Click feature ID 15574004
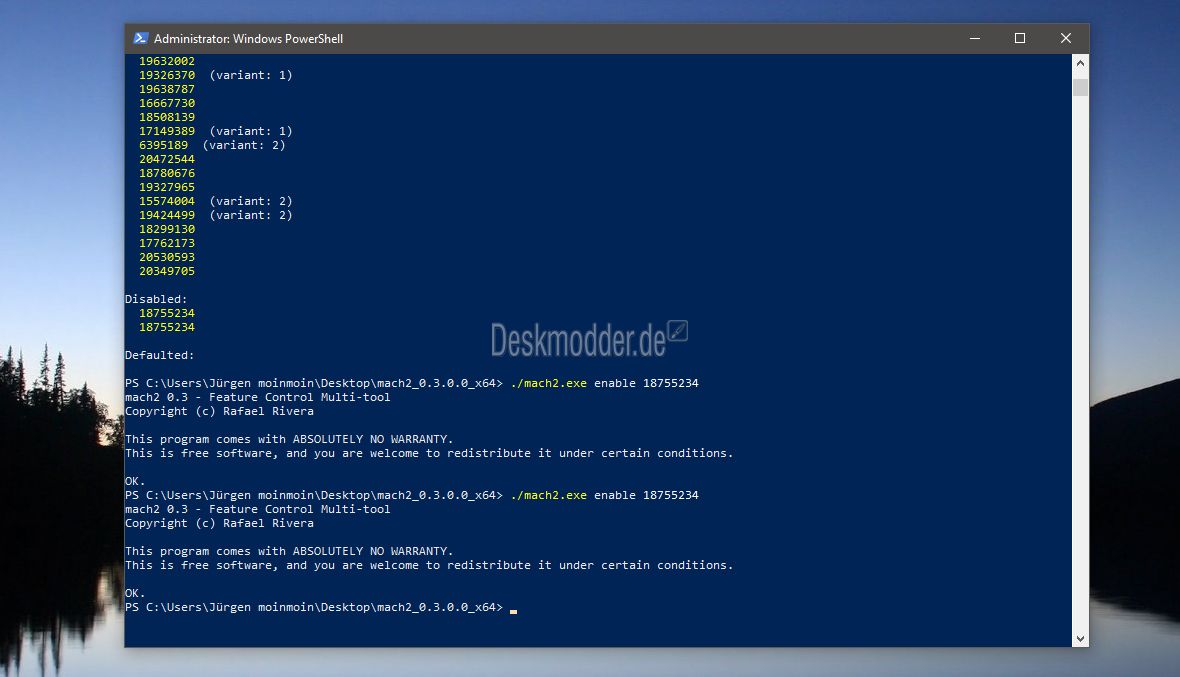1180x677 pixels. pos(167,201)
